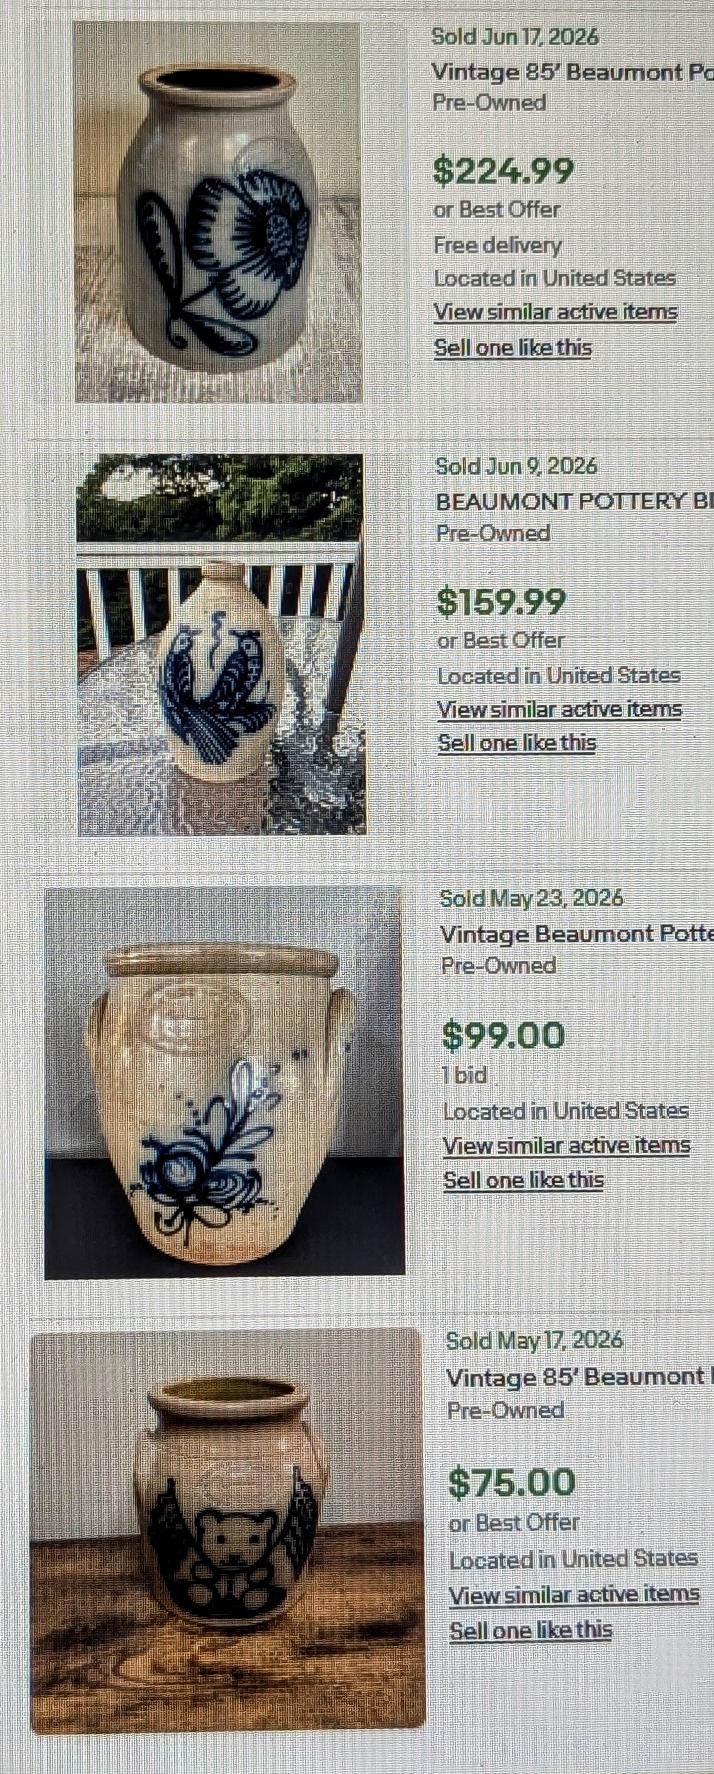Open the Vintage 85' Beaumont listing sold May 17
This screenshot has height=1774, width=714.
pos(580,1377)
